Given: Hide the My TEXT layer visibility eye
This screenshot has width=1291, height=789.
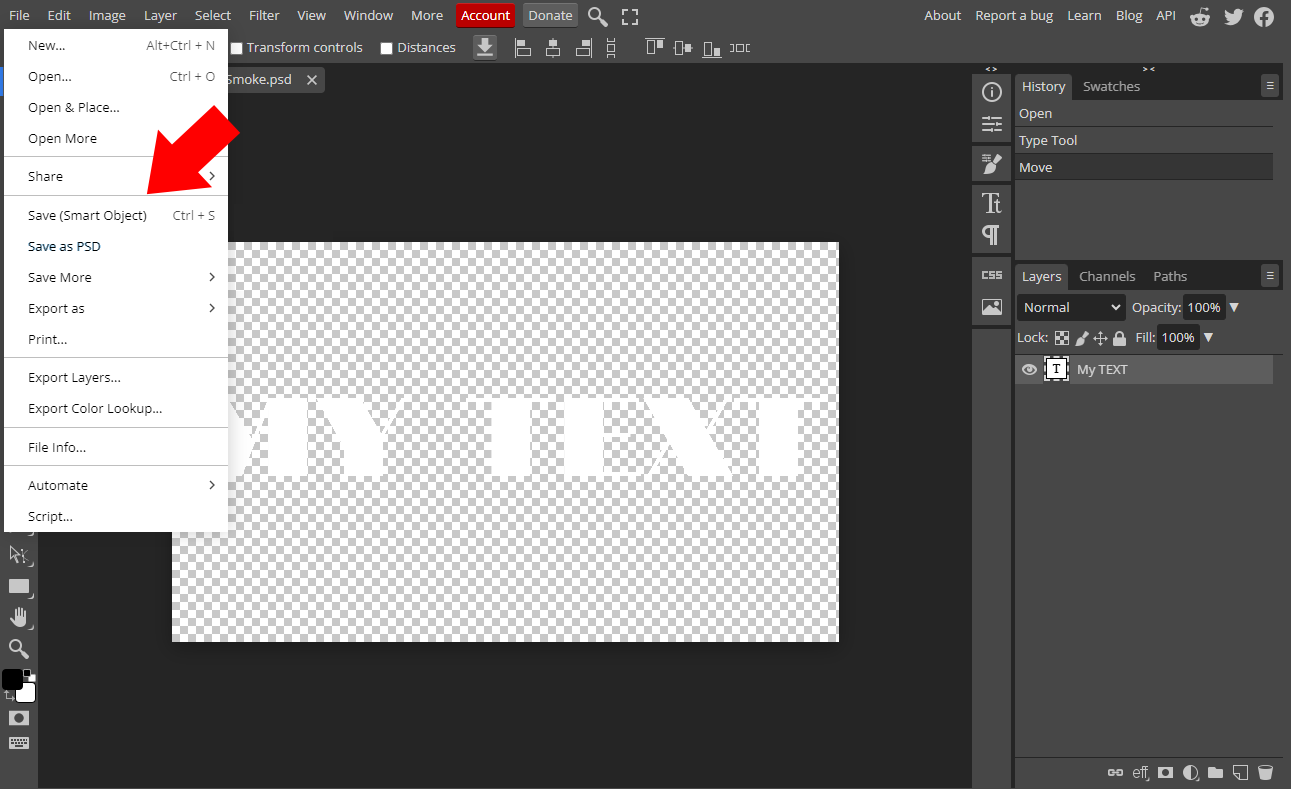Looking at the screenshot, I should pos(1029,369).
